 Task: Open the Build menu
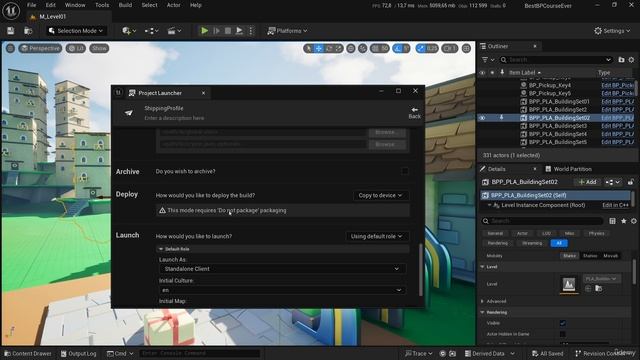click(x=125, y=5)
